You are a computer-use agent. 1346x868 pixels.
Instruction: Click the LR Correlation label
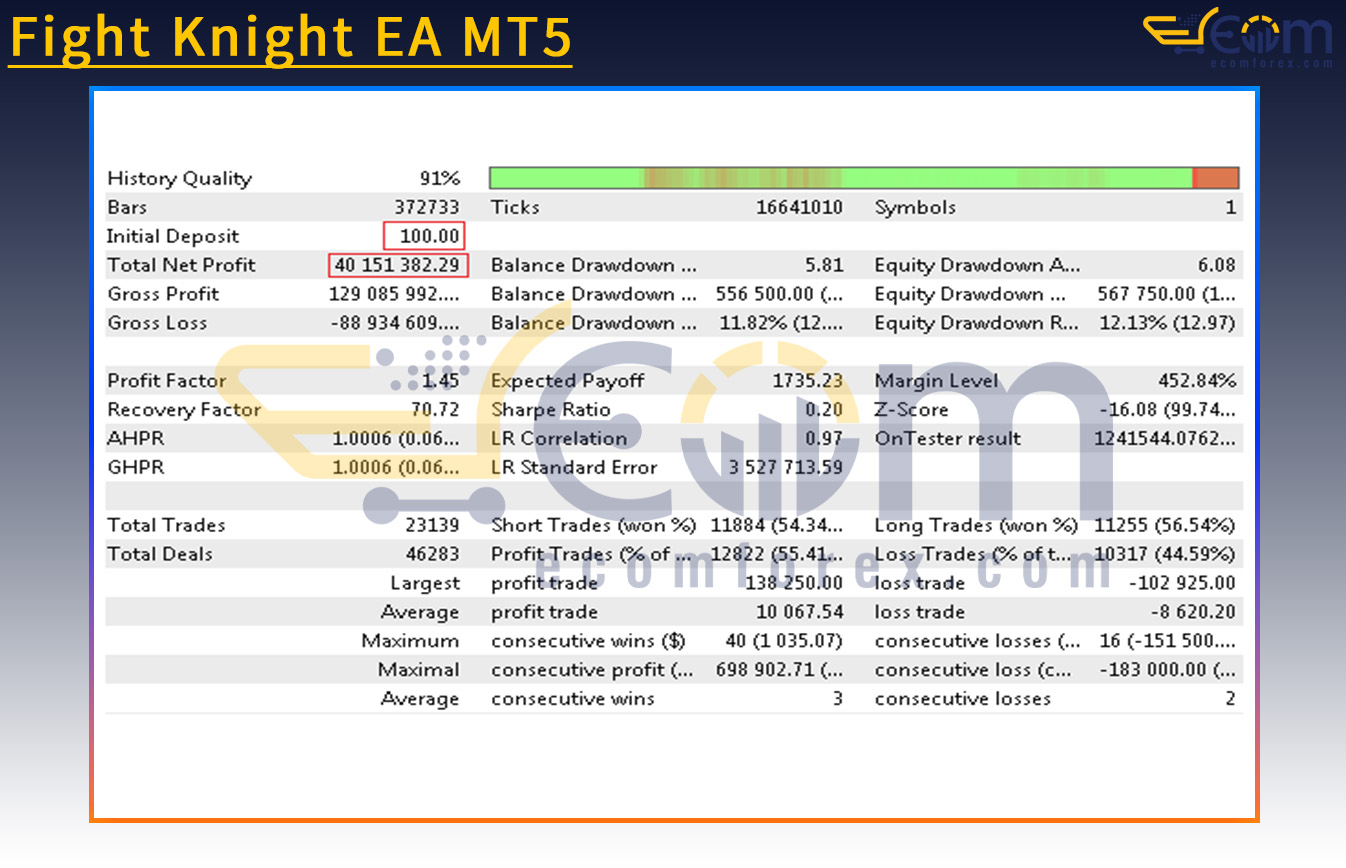(x=559, y=440)
